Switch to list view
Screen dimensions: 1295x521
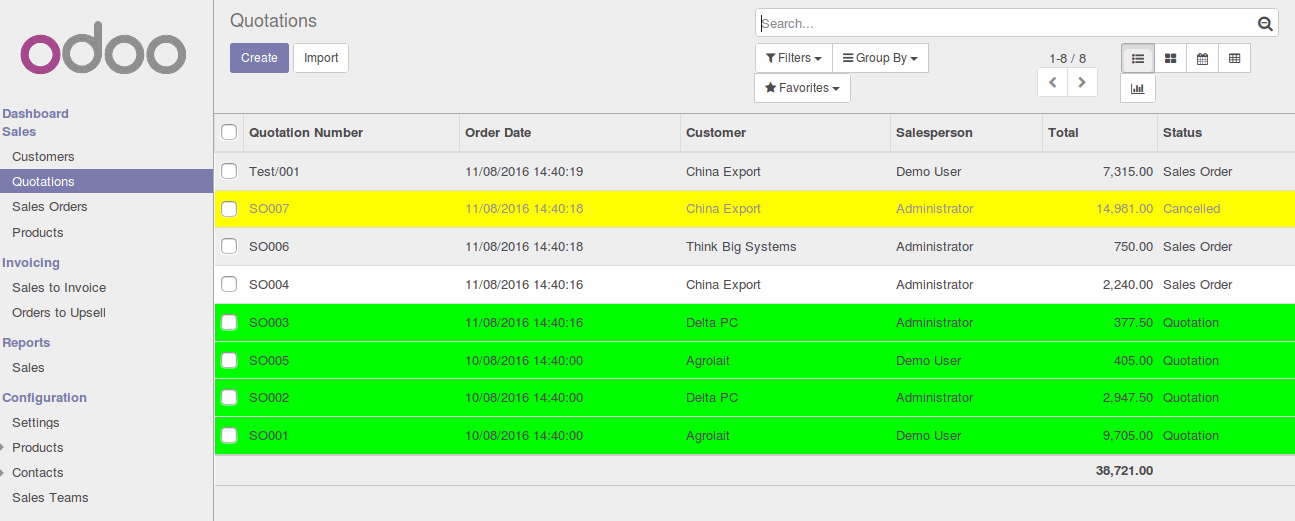point(1138,58)
